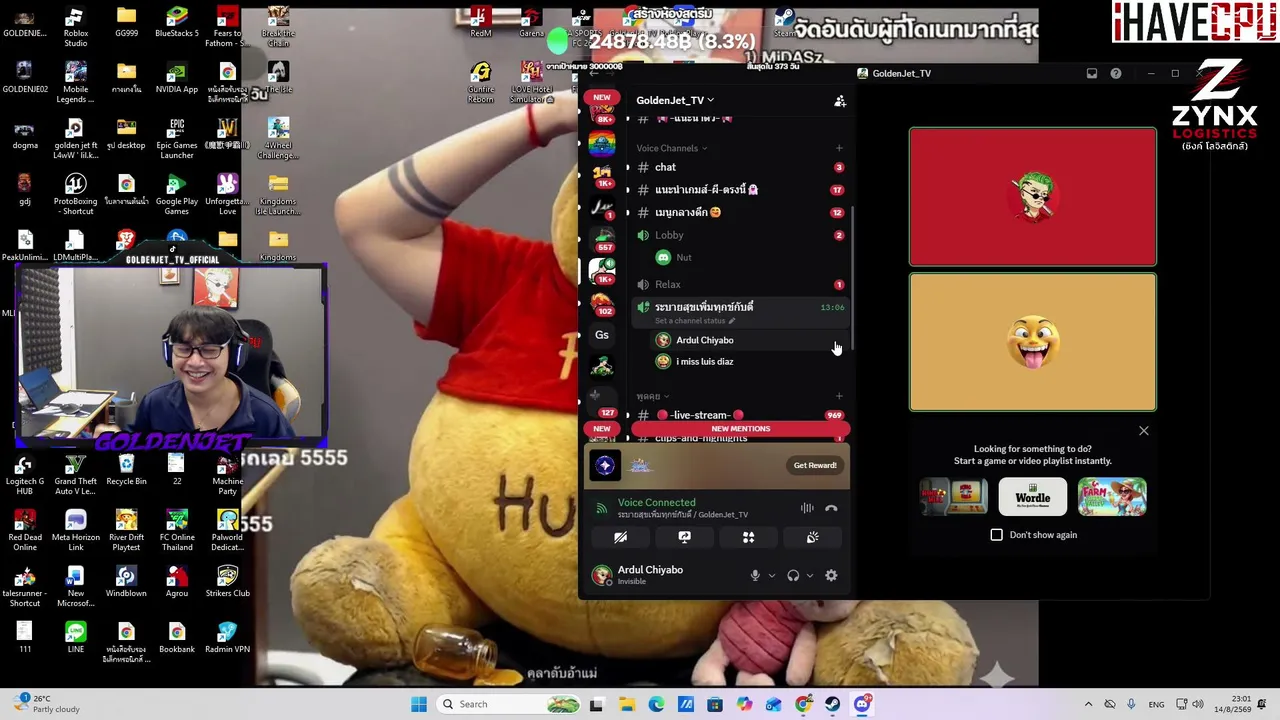This screenshot has width=1280, height=720.
Task: Launch the Farm activity thumbnail
Action: 1112,497
